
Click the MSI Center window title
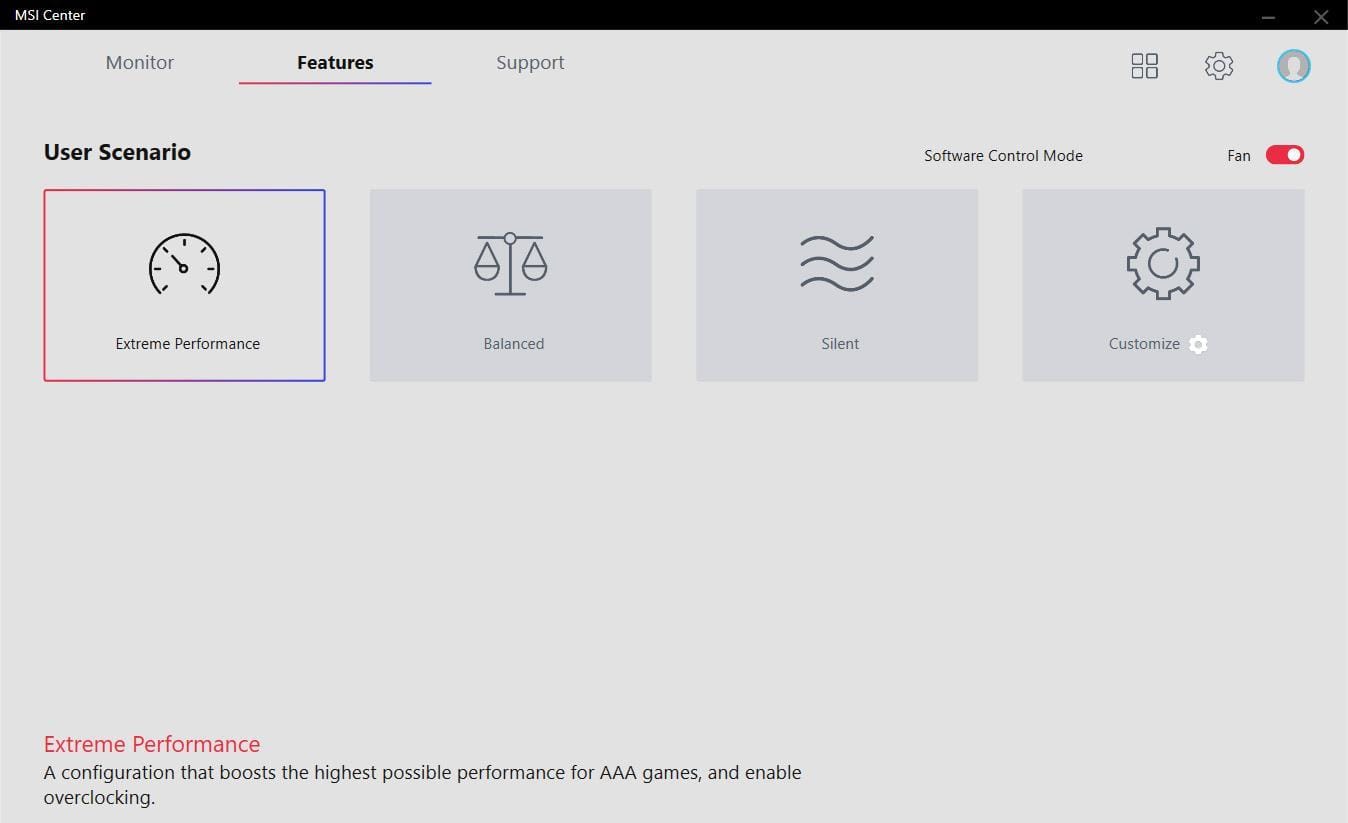(x=50, y=15)
